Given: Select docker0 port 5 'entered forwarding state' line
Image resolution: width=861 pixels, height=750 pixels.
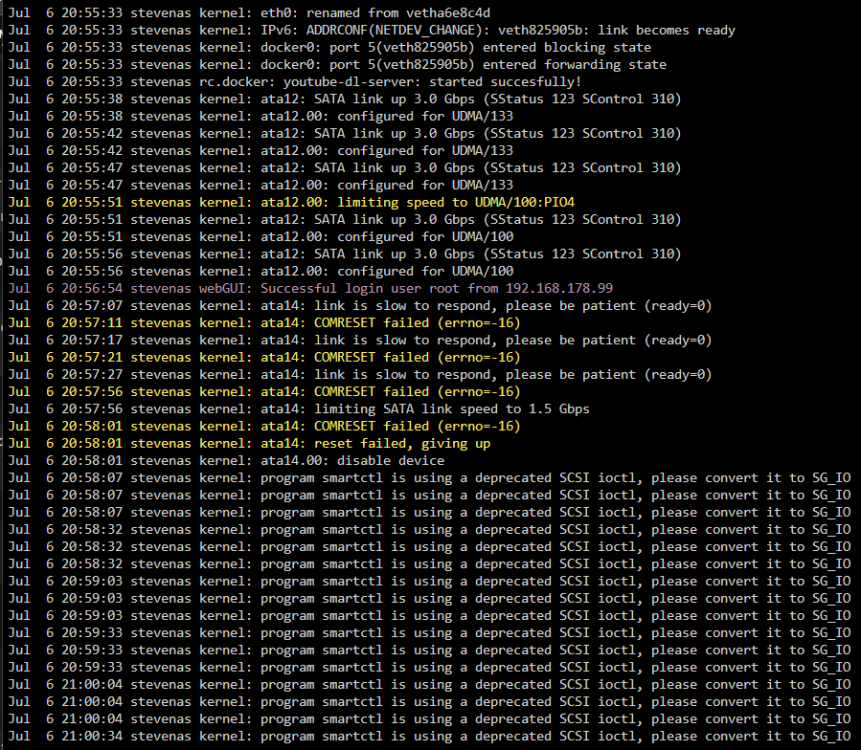Looking at the screenshot, I should pos(337,65).
